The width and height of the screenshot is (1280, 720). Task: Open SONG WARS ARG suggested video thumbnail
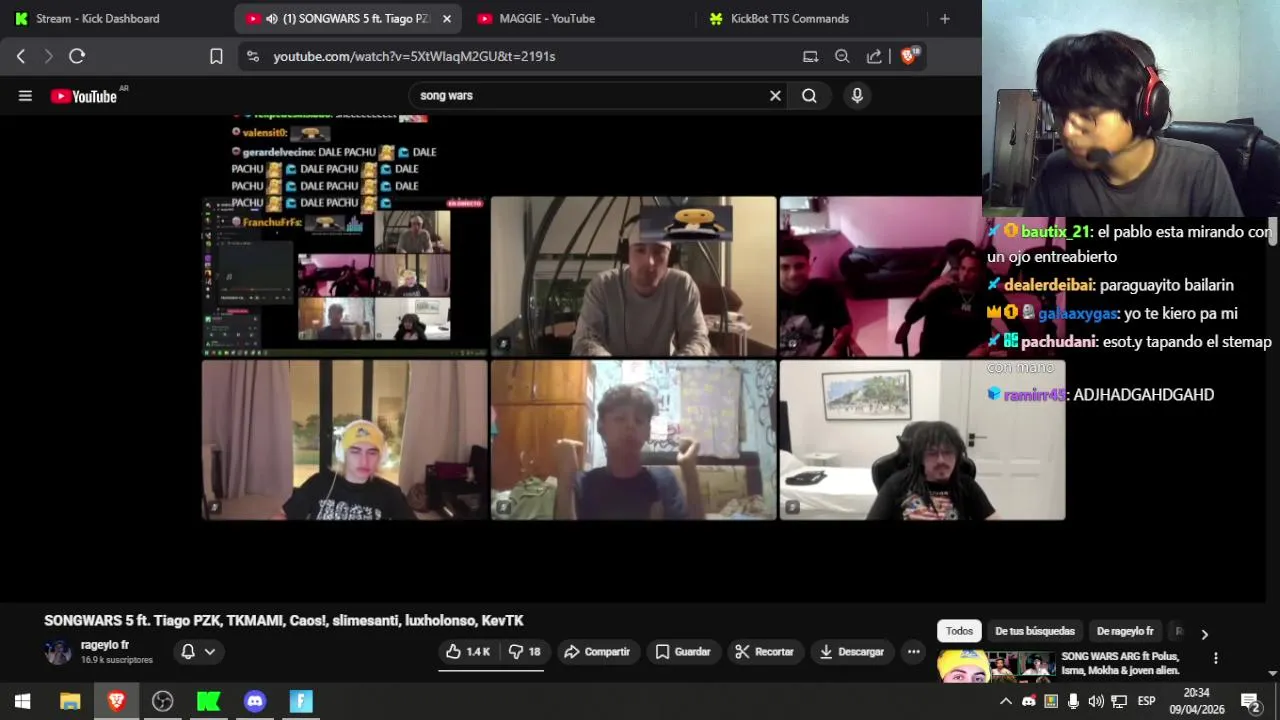[x=996, y=666]
